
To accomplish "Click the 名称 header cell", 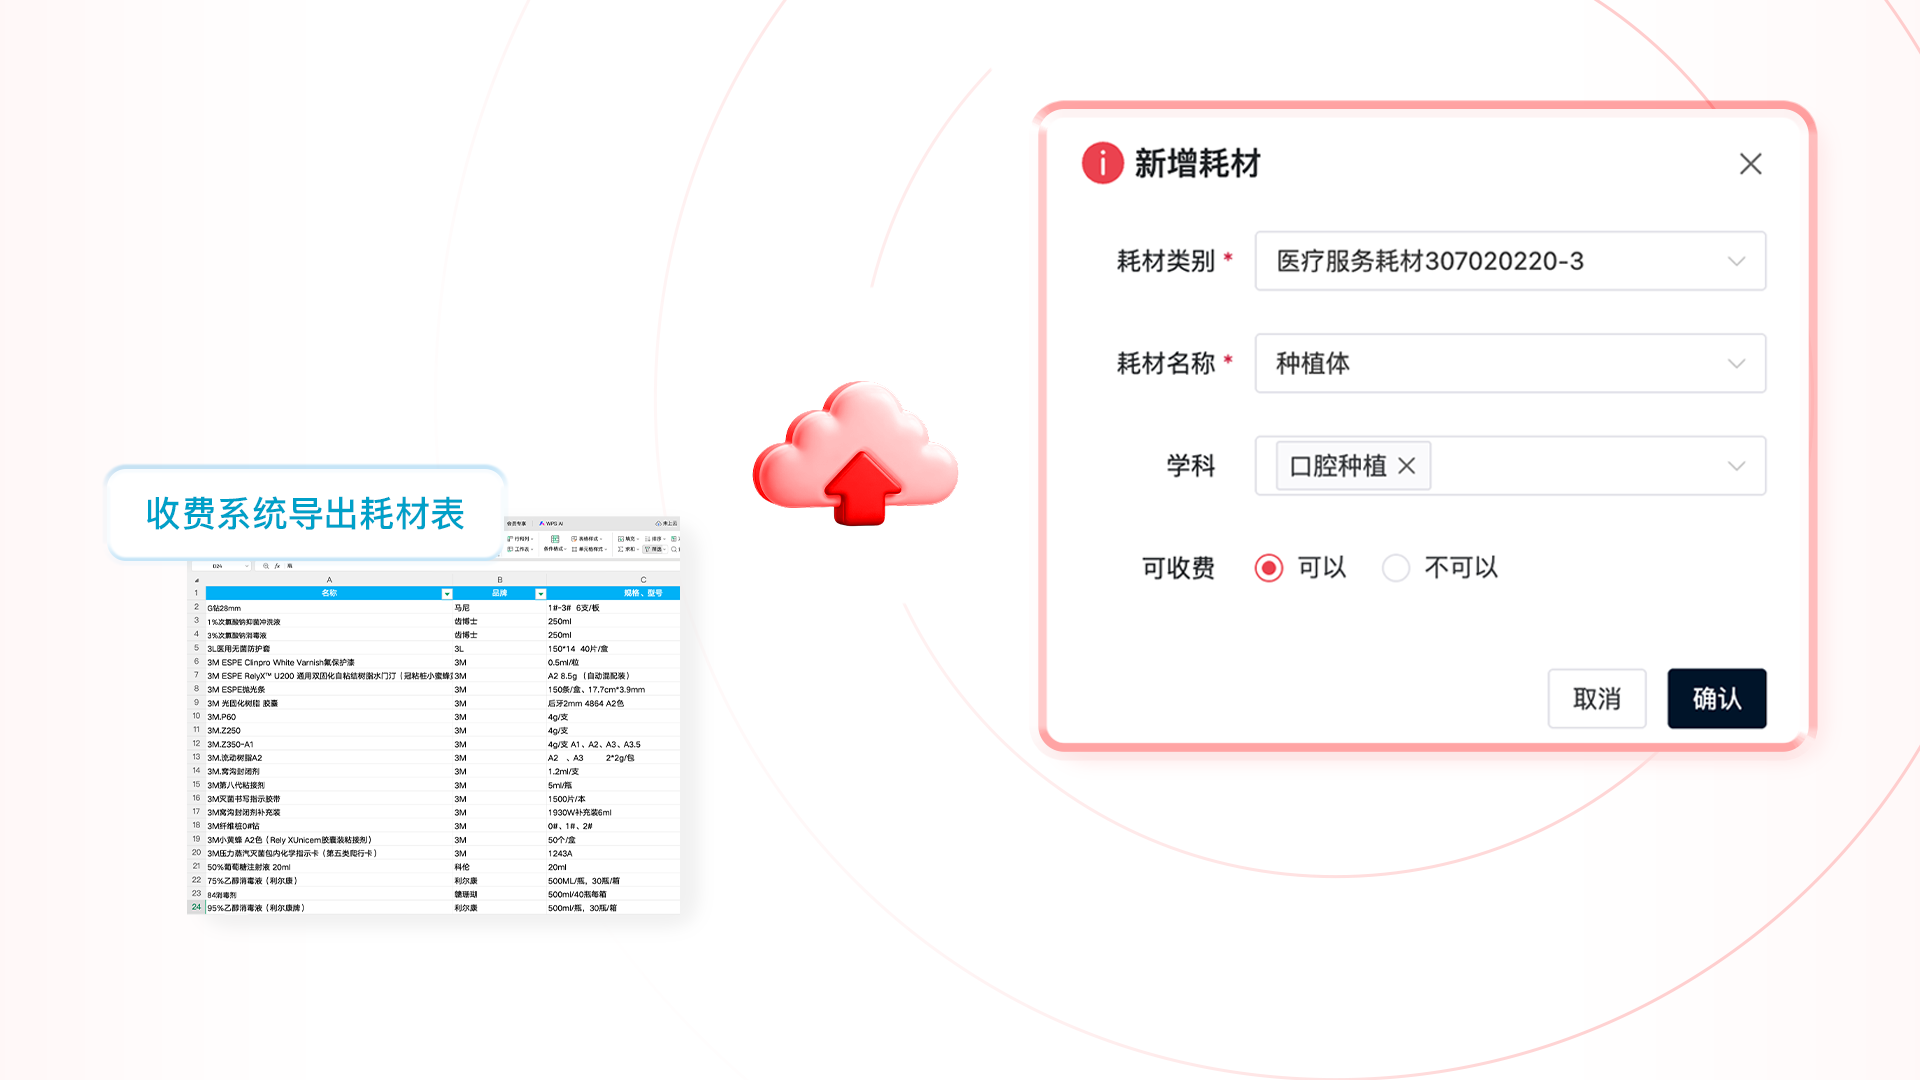I will pos(329,594).
